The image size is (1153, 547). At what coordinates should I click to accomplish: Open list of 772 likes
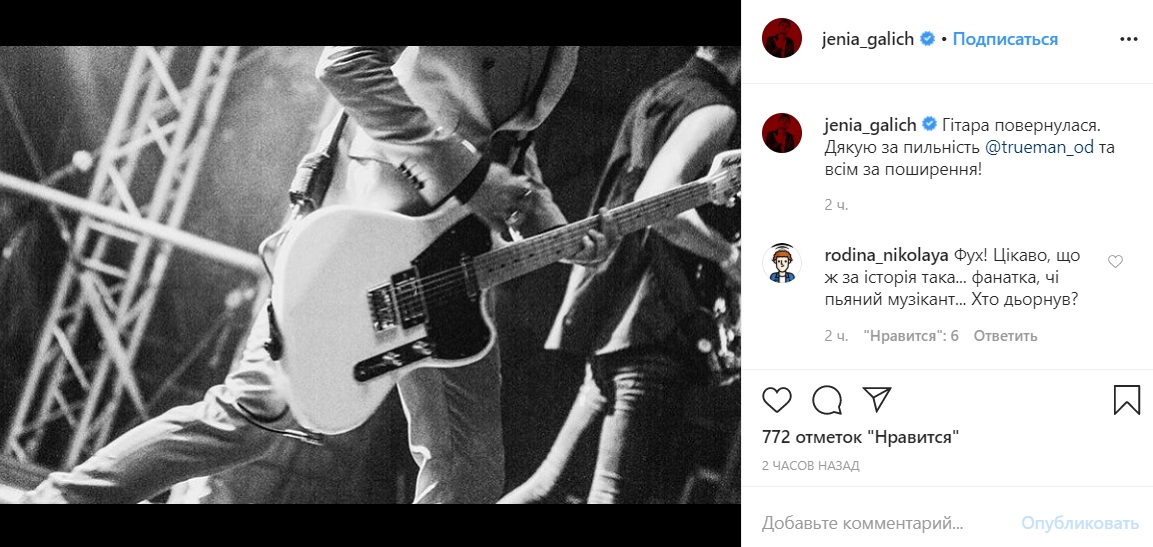861,437
